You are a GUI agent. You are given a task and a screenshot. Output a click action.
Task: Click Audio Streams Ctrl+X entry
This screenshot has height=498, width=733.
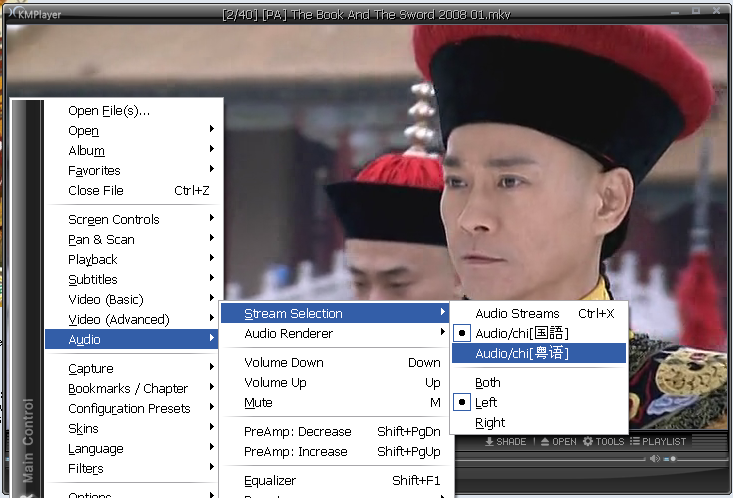[539, 313]
